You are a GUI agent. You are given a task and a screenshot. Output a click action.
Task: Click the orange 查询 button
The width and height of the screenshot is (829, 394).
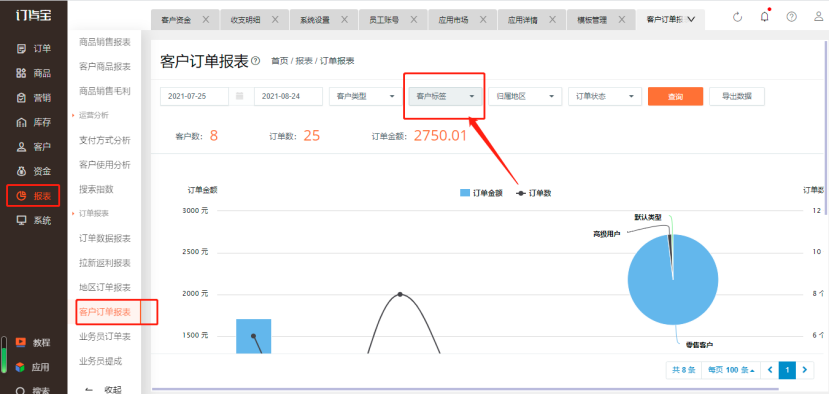pos(675,96)
